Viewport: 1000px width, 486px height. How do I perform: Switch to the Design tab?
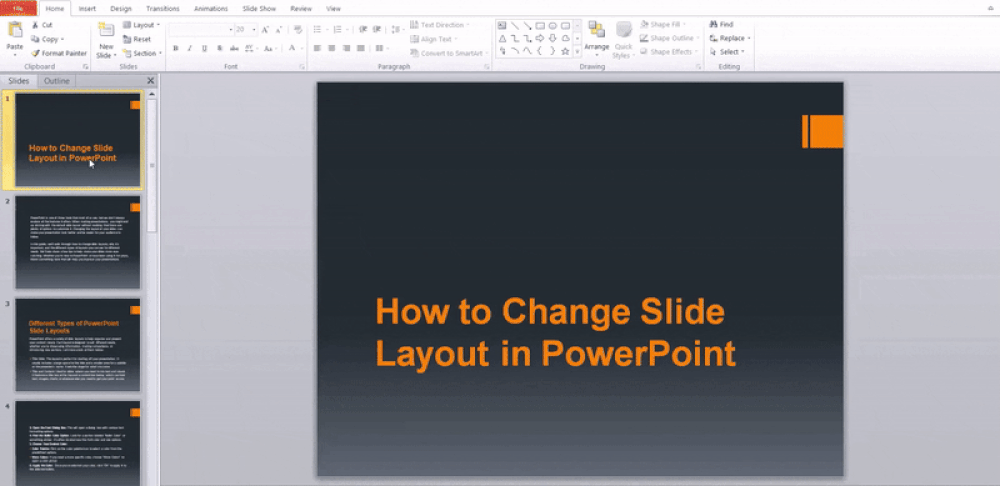(x=121, y=9)
